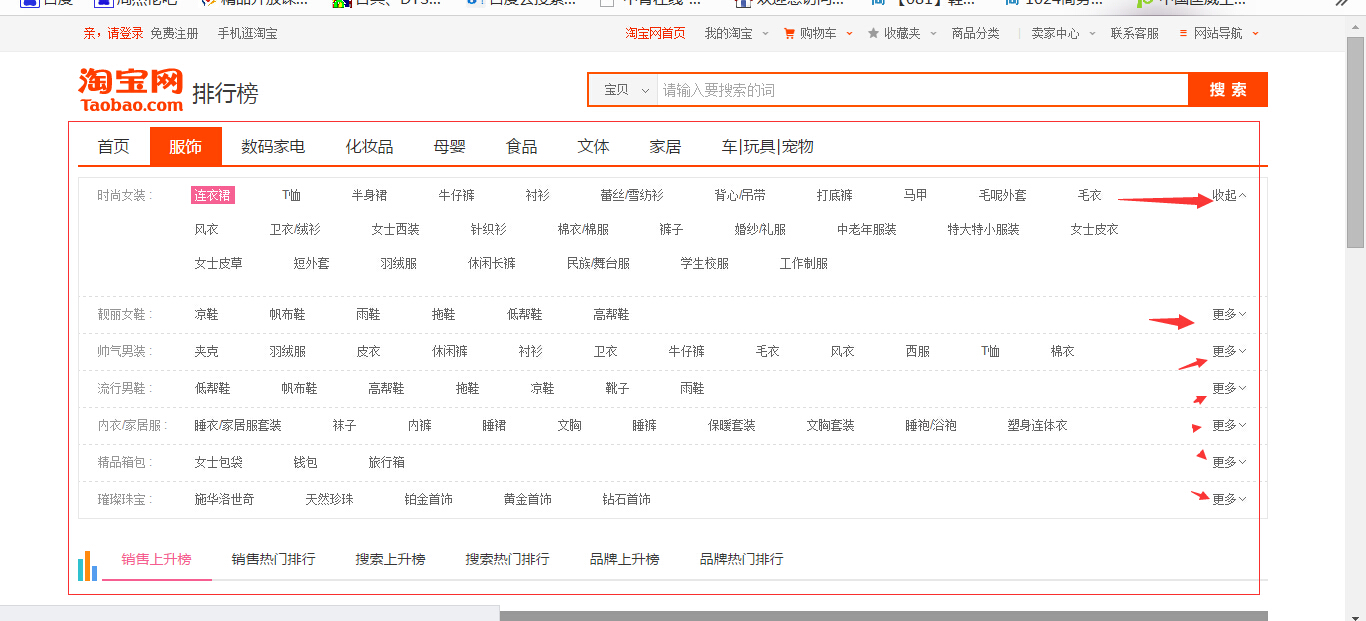Choose the 塑身连体衣 category
Image resolution: width=1366 pixels, height=621 pixels.
click(x=1037, y=425)
